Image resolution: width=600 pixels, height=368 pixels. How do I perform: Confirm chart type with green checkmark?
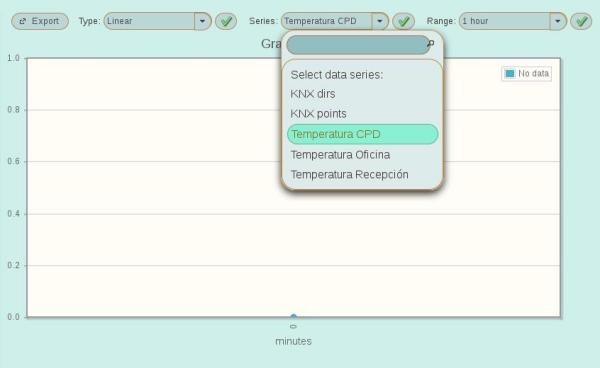[226, 21]
